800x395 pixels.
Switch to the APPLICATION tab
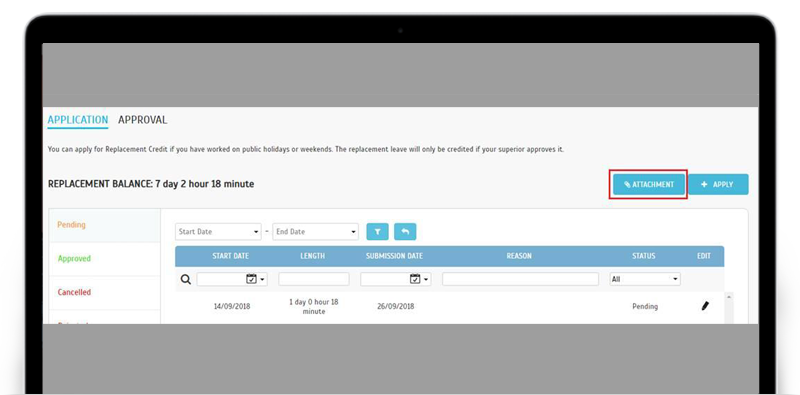tap(78, 120)
